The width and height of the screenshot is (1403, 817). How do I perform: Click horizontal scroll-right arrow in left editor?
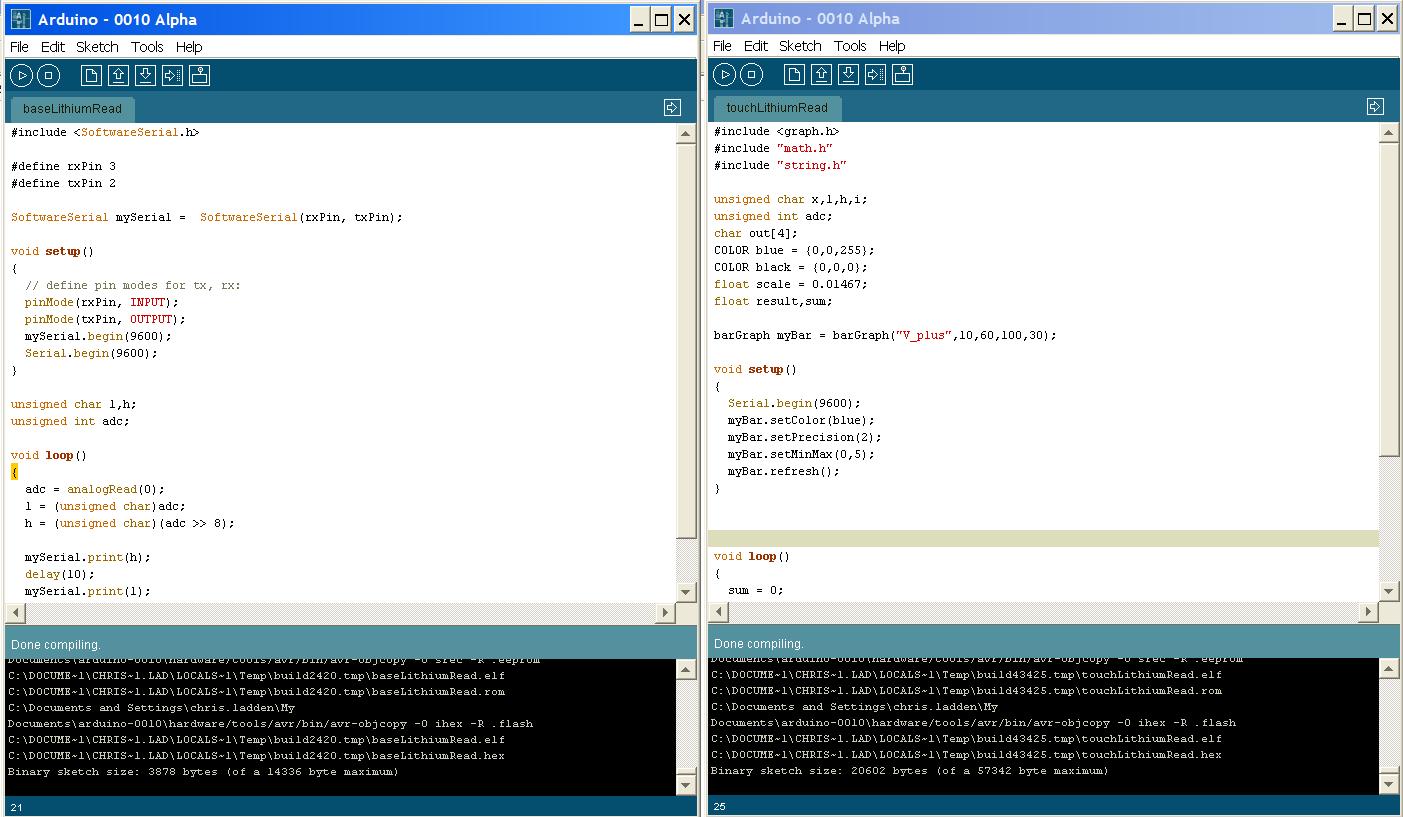(666, 612)
